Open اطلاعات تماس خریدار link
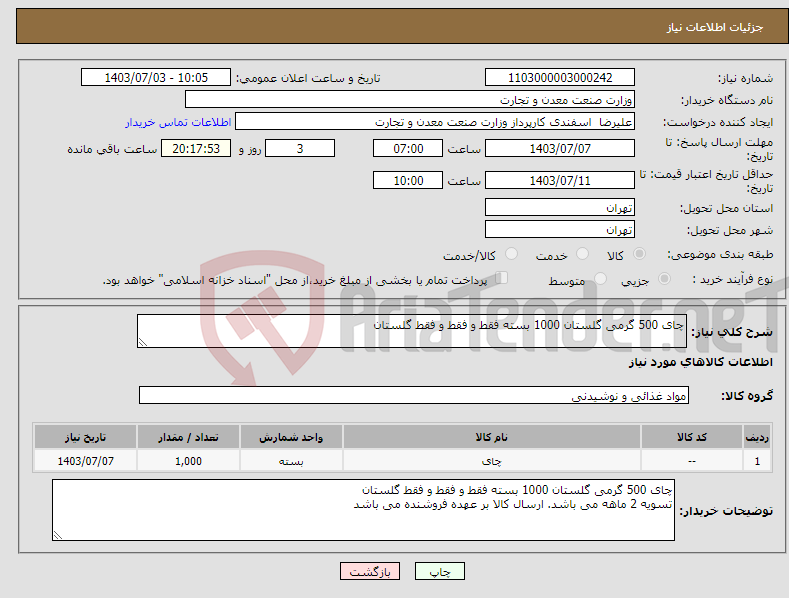The width and height of the screenshot is (789, 598). point(178,122)
